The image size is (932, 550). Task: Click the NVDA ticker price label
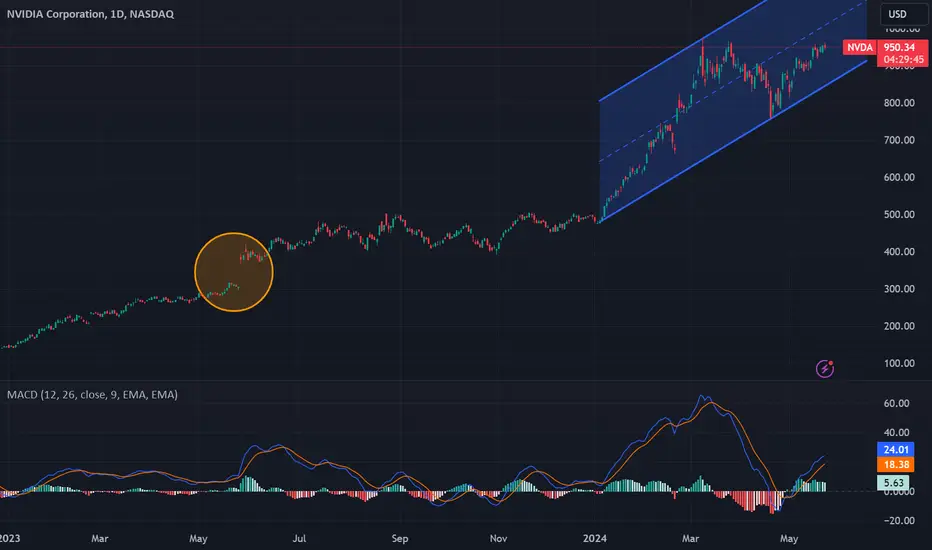[x=859, y=47]
